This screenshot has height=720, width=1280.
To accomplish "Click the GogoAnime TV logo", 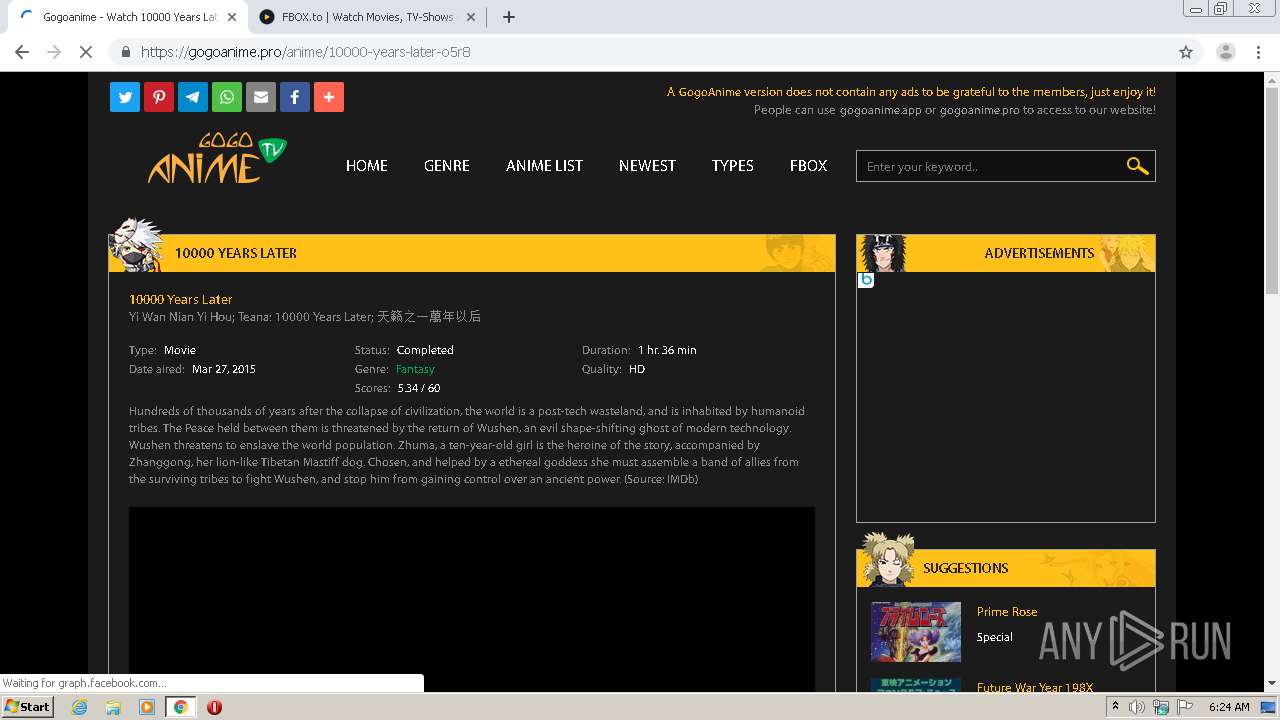I will (217, 159).
